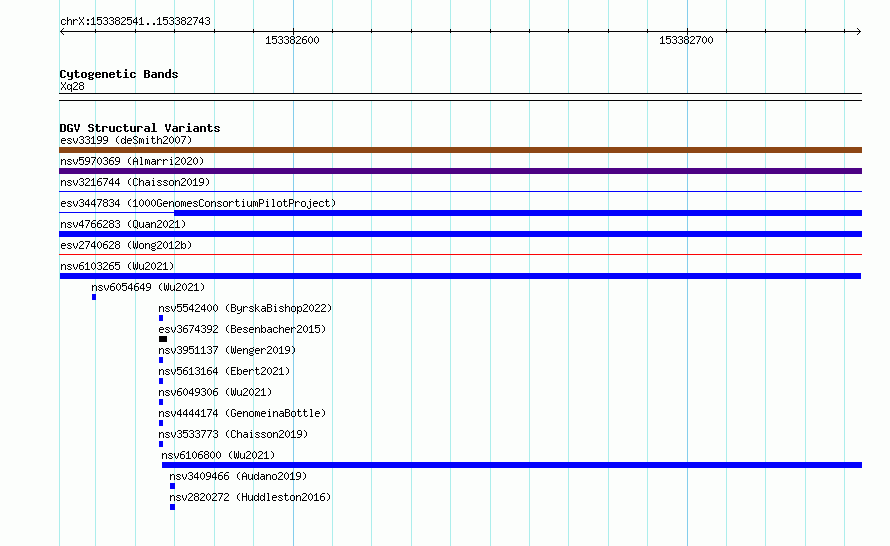Click small blue marker under nsv5613164

coord(161,381)
